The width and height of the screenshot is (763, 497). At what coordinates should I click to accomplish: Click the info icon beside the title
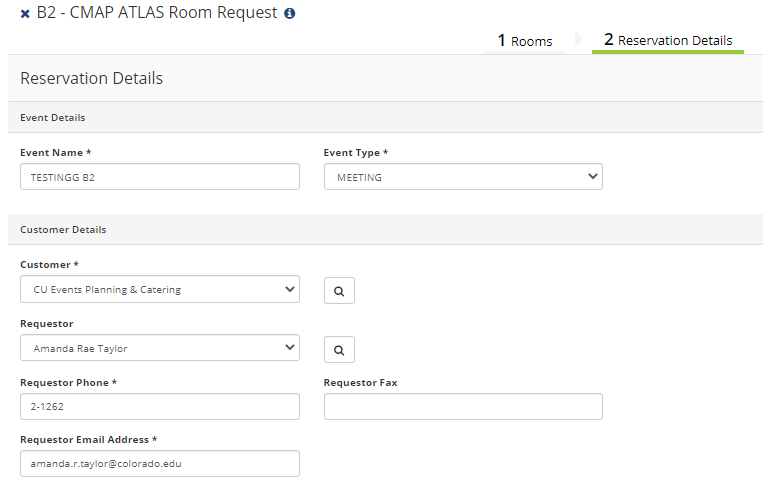[x=290, y=14]
